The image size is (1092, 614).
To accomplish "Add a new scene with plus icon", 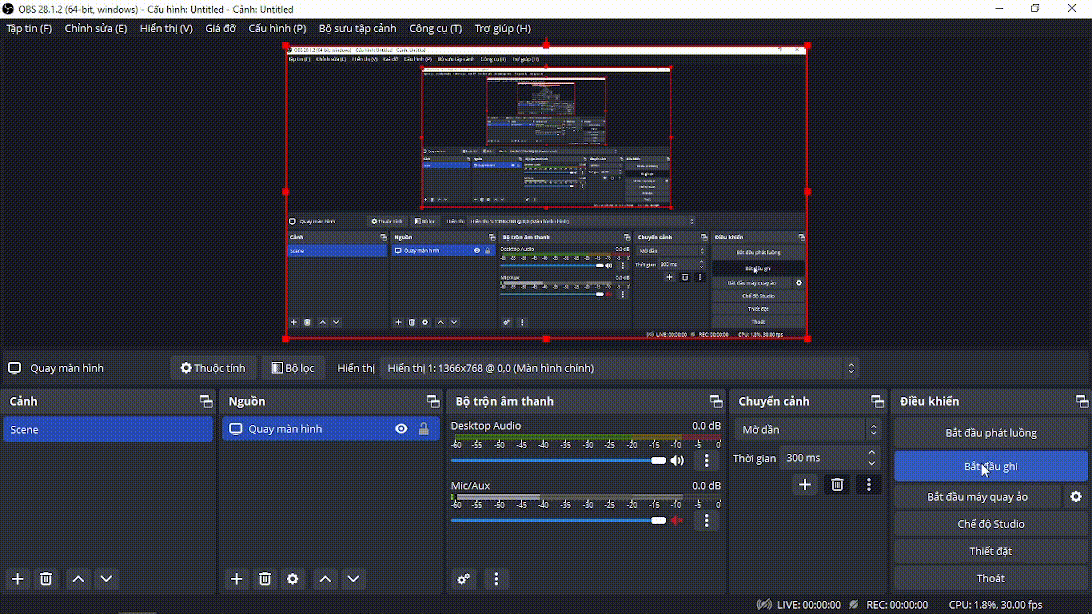I will 17,579.
